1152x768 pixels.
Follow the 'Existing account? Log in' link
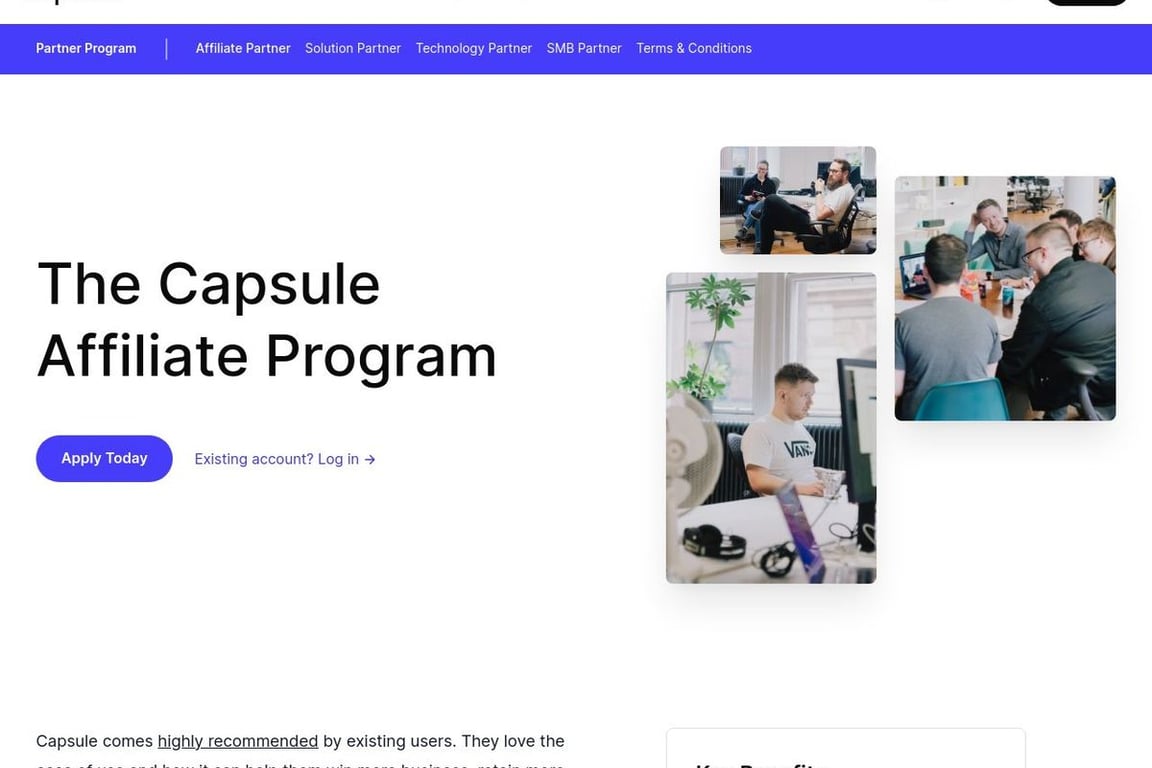pos(285,459)
